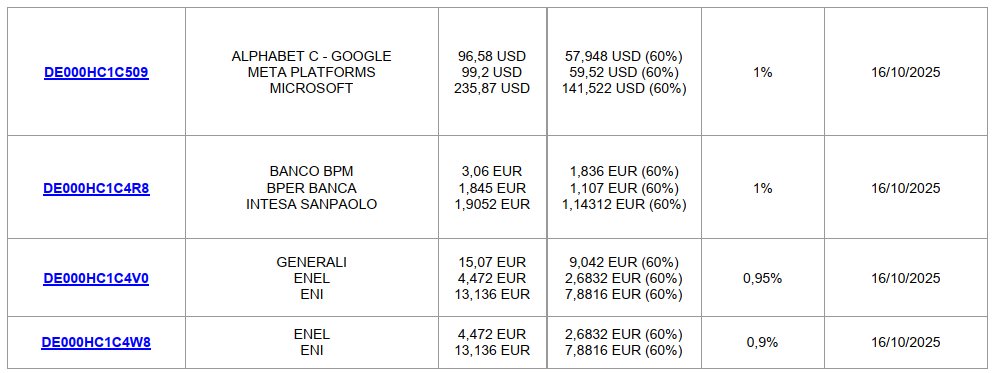Open the DE000HC1C509 ISIN link
The image size is (993, 373).
tap(96, 73)
